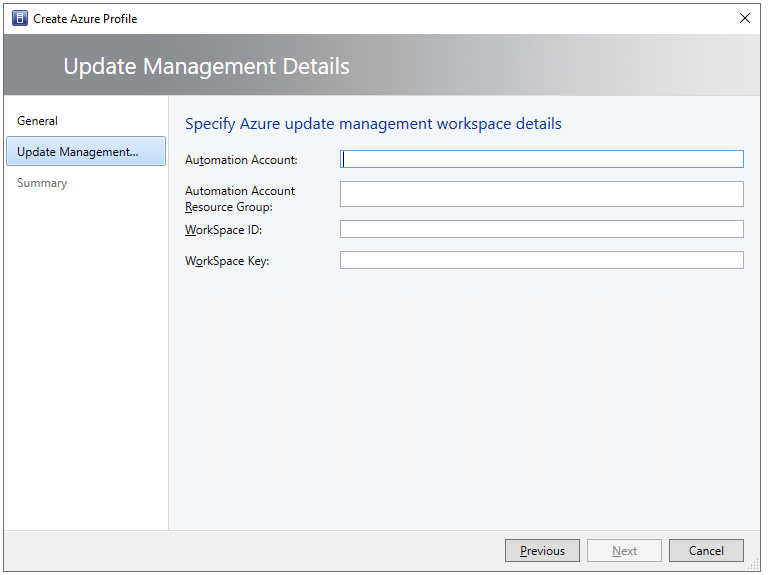Click the WorkSpace ID label
Image resolution: width=768 pixels, height=575 pixels.
[x=223, y=230]
